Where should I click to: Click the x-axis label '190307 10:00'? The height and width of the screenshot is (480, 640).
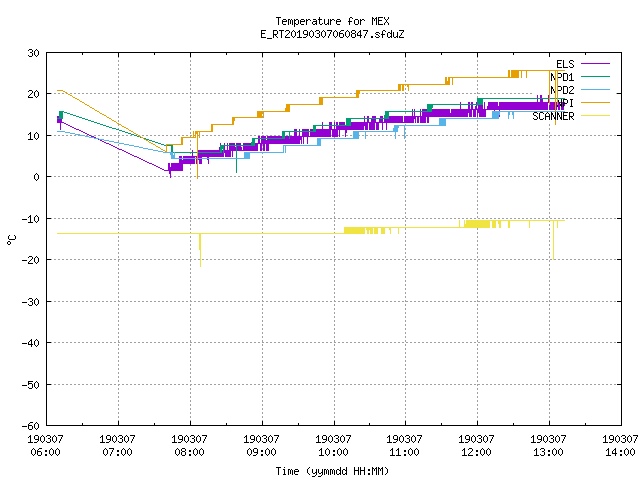(333, 446)
